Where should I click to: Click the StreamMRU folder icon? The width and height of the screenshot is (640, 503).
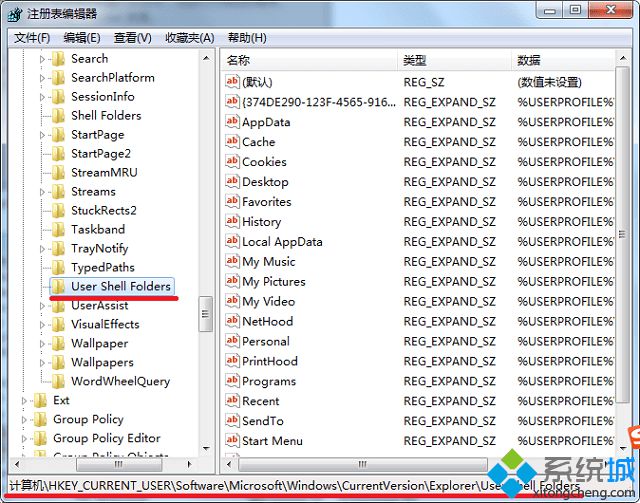pos(58,173)
